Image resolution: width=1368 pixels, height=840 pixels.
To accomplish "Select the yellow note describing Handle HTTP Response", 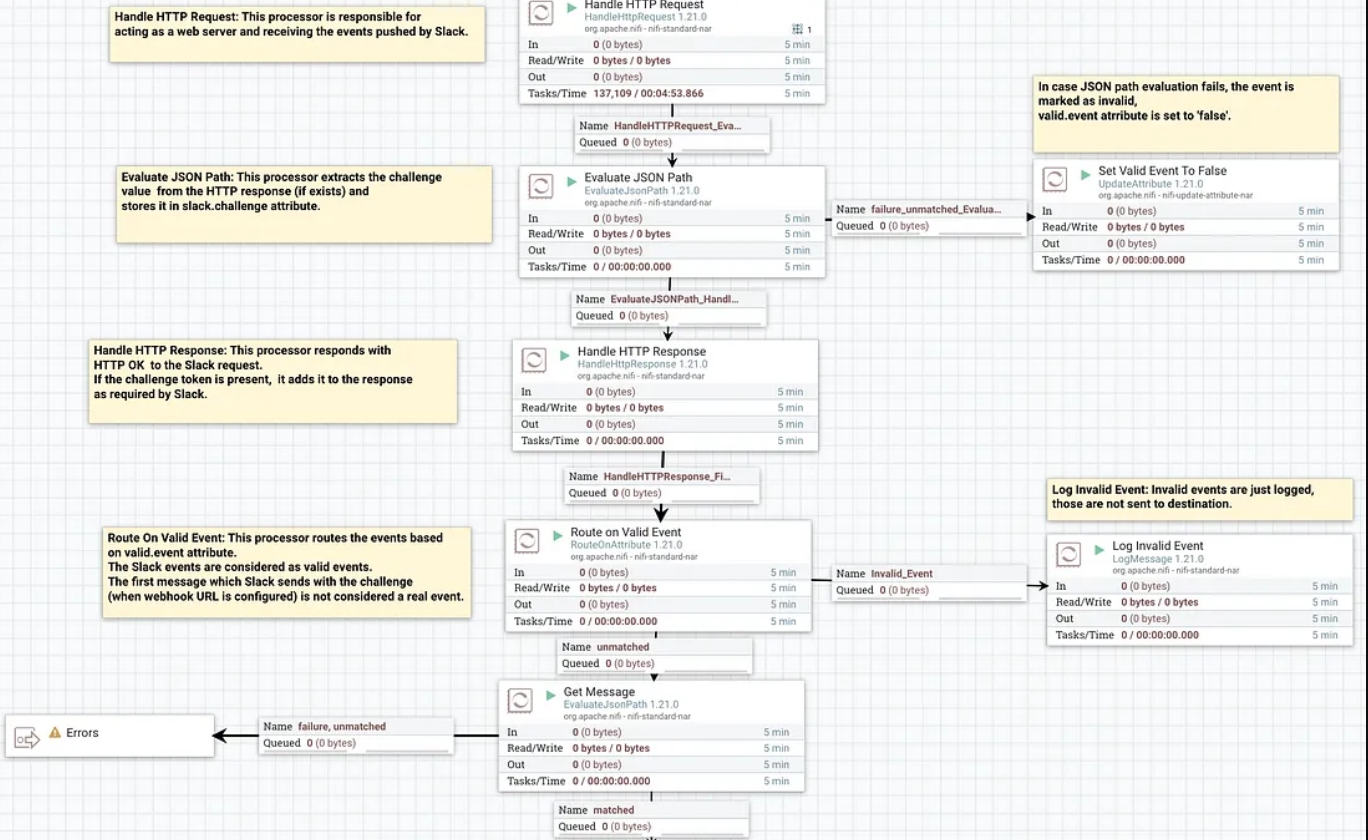I will pos(273,381).
